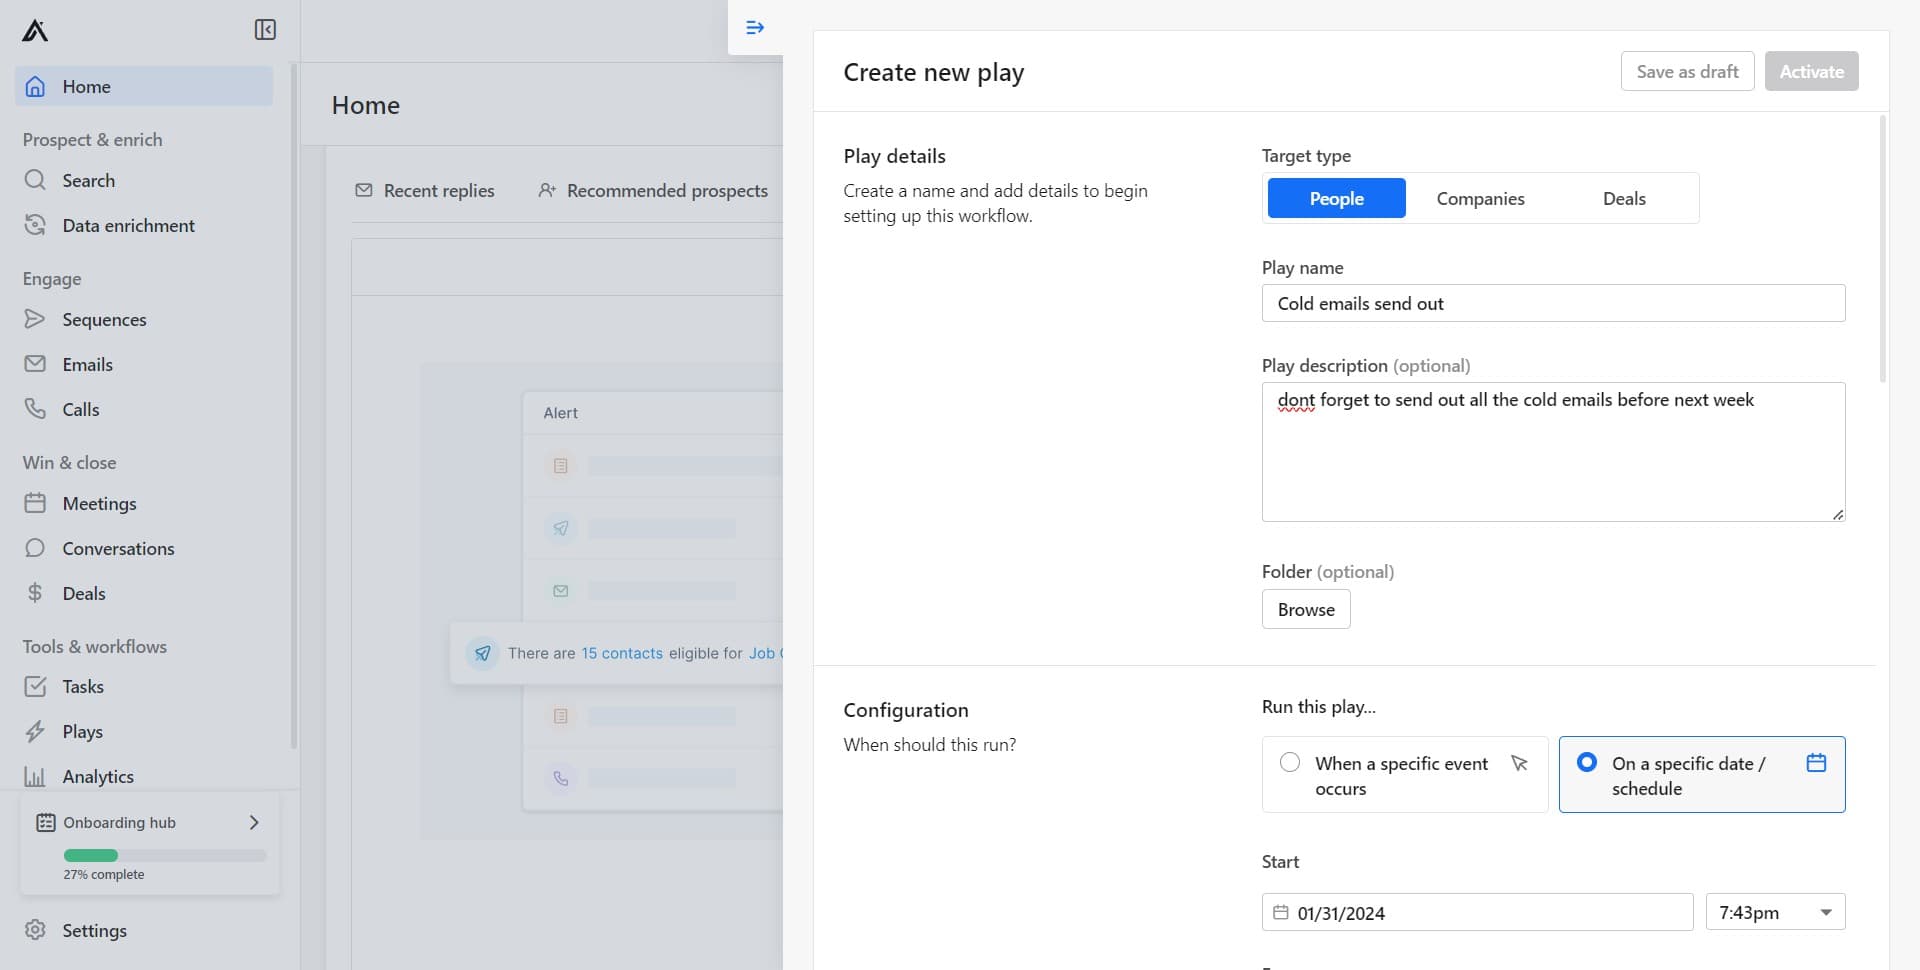The width and height of the screenshot is (1920, 970).
Task: Click the Play name input field
Action: pos(1553,304)
